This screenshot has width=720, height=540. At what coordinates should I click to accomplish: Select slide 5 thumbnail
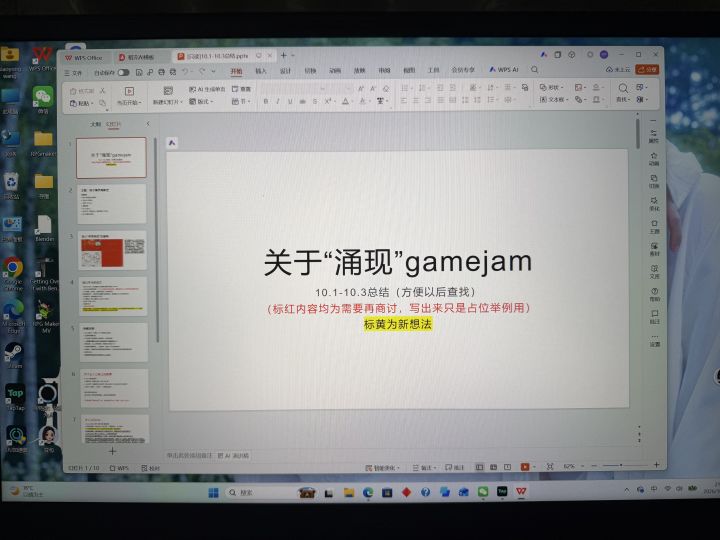[113, 342]
